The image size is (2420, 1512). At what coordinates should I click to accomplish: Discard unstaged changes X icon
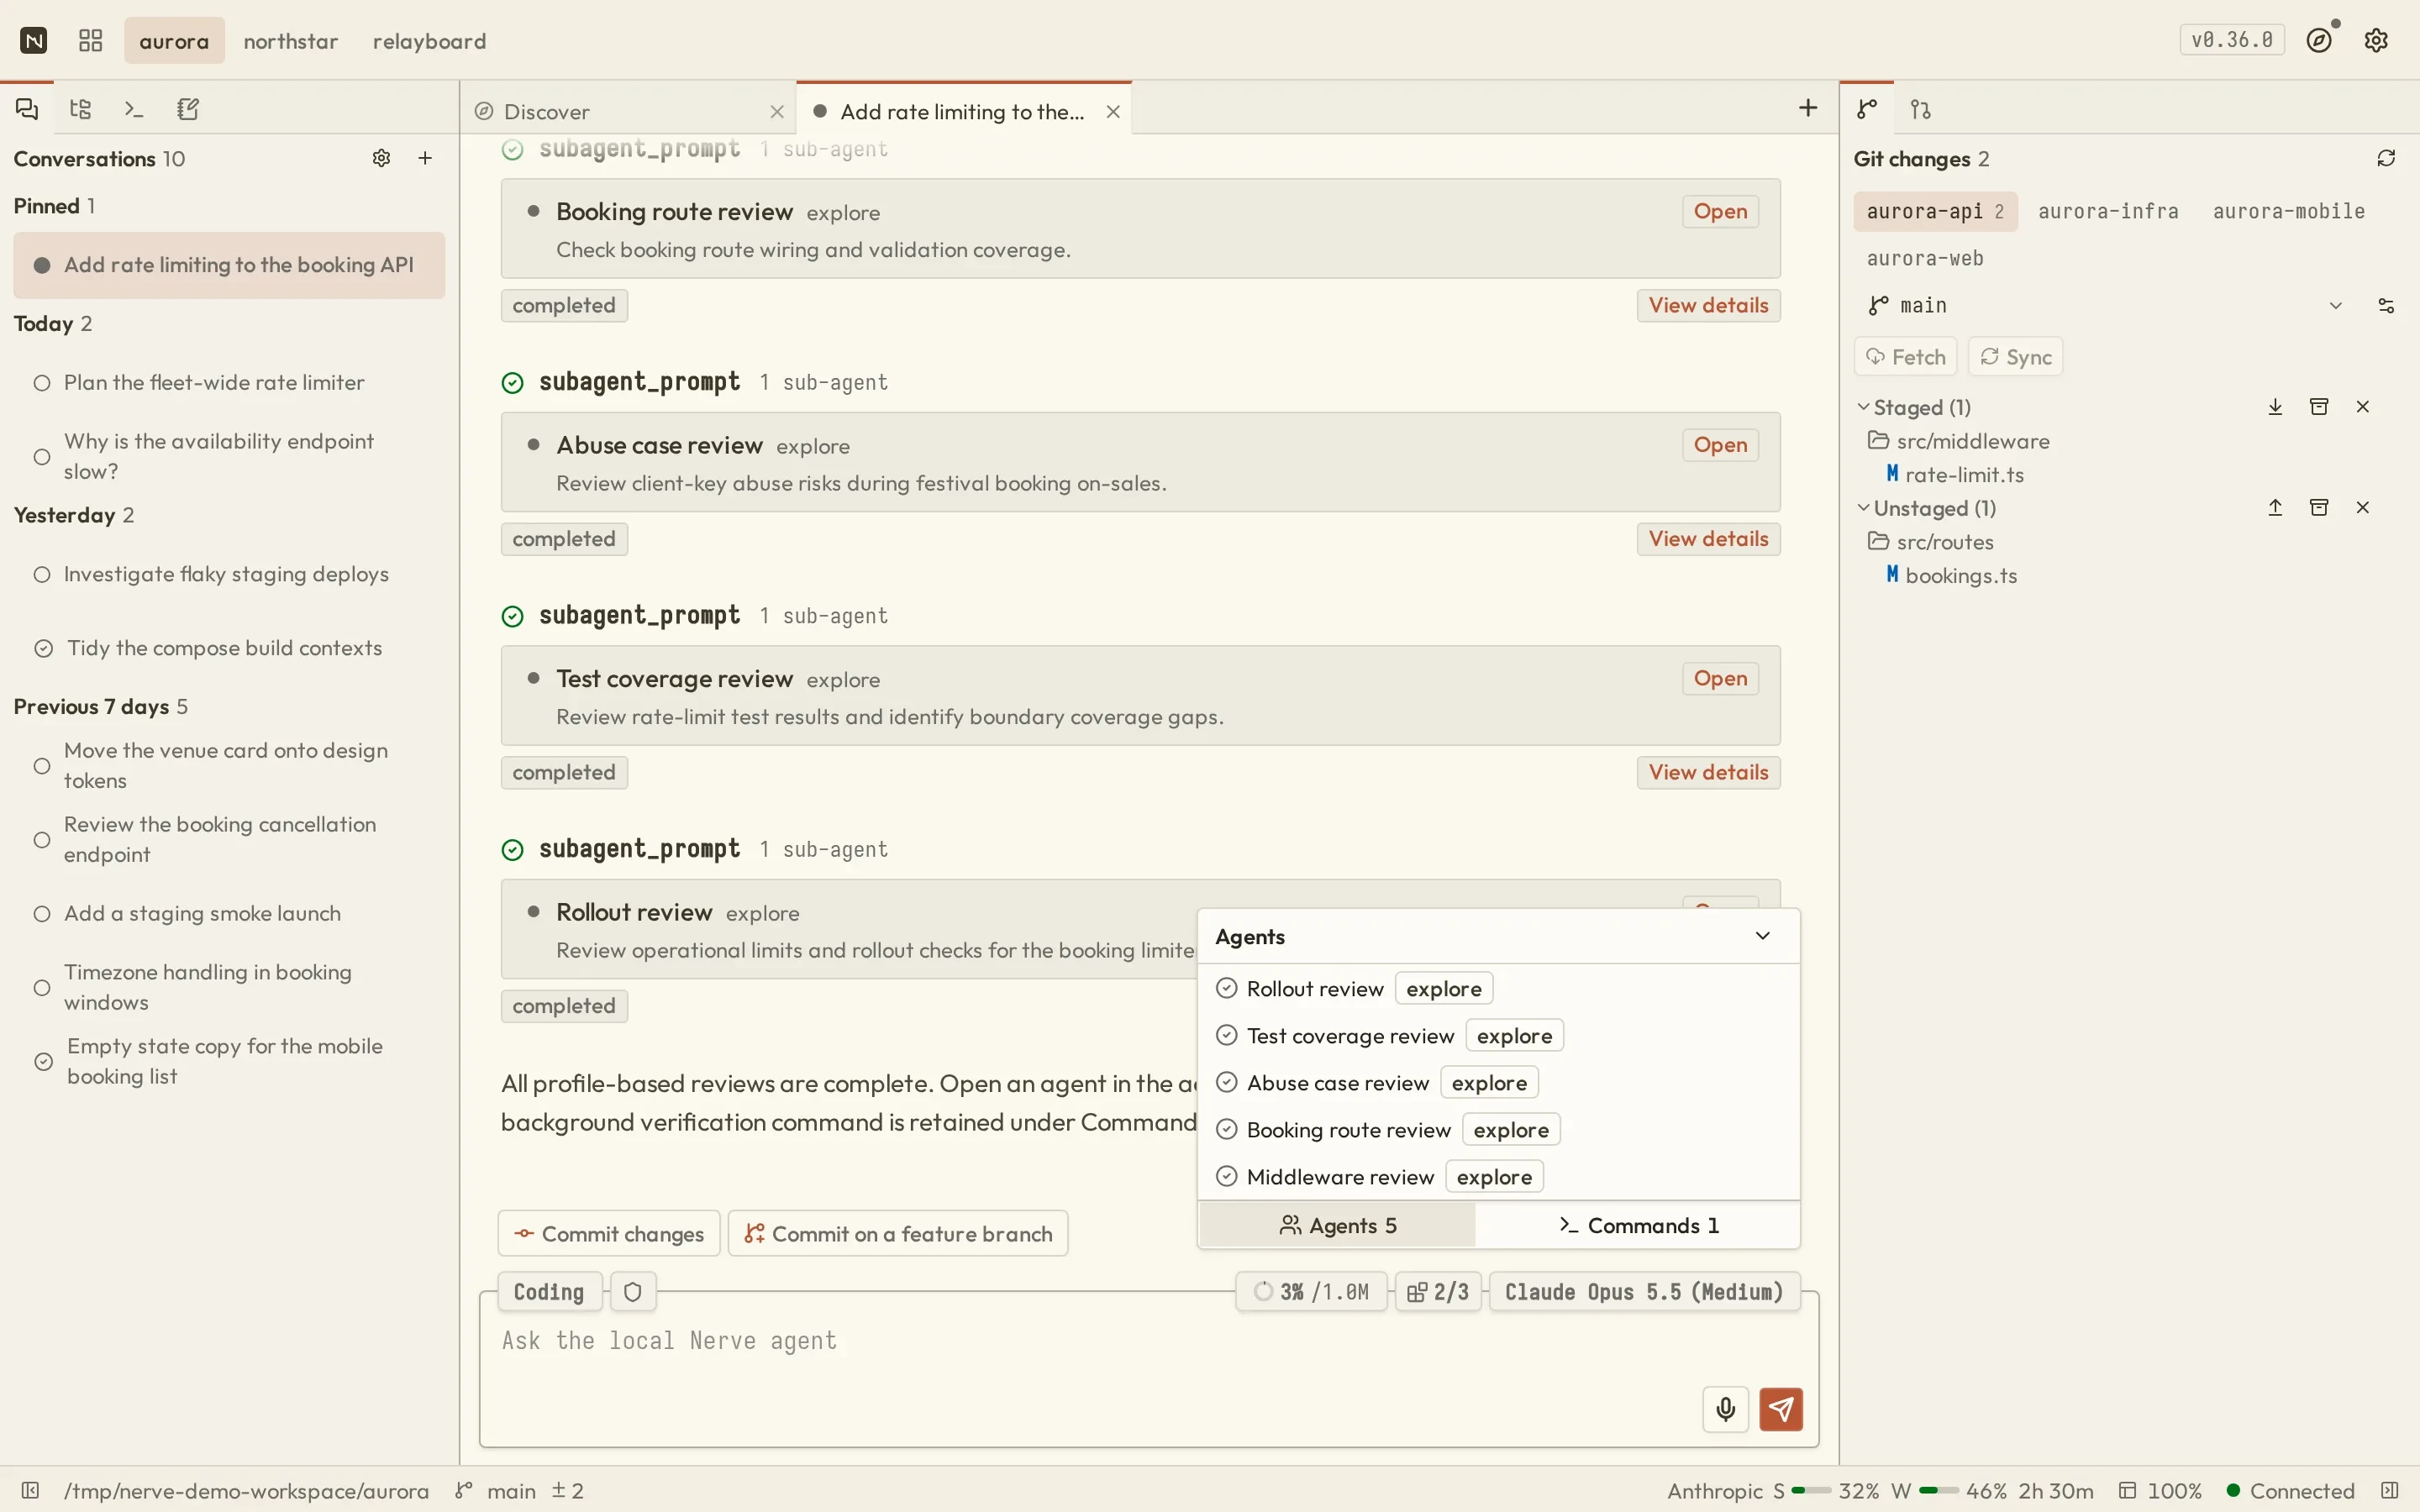[x=2363, y=508]
